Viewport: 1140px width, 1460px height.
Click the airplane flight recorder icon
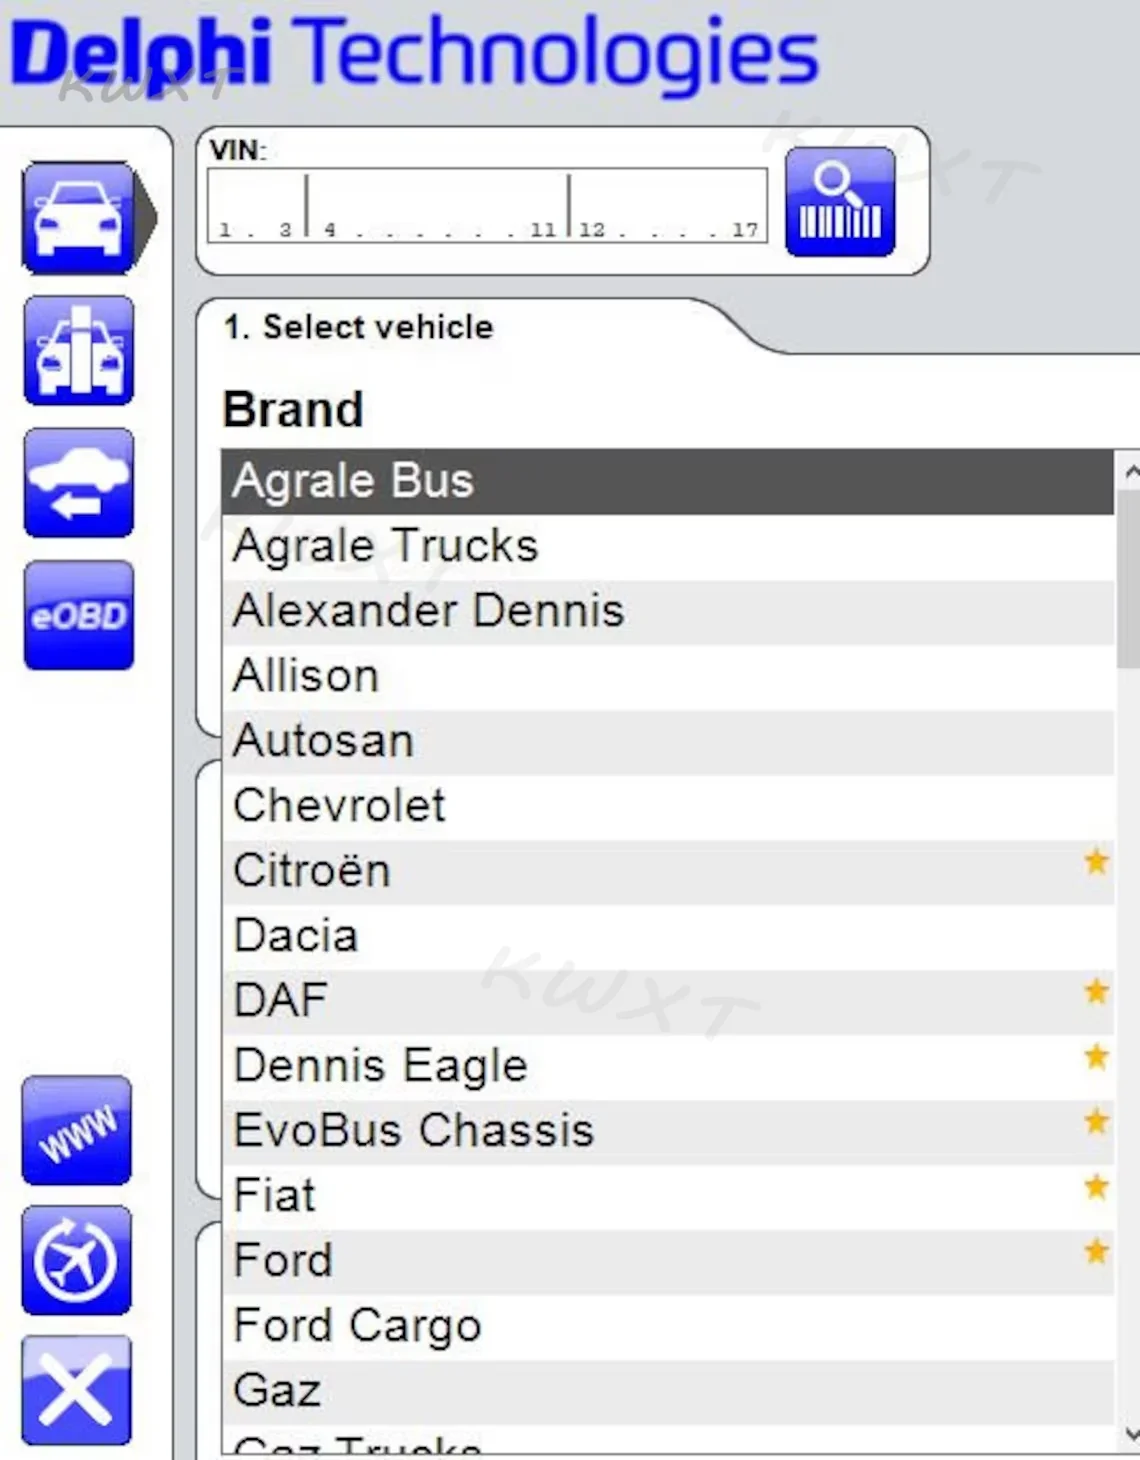click(77, 1261)
